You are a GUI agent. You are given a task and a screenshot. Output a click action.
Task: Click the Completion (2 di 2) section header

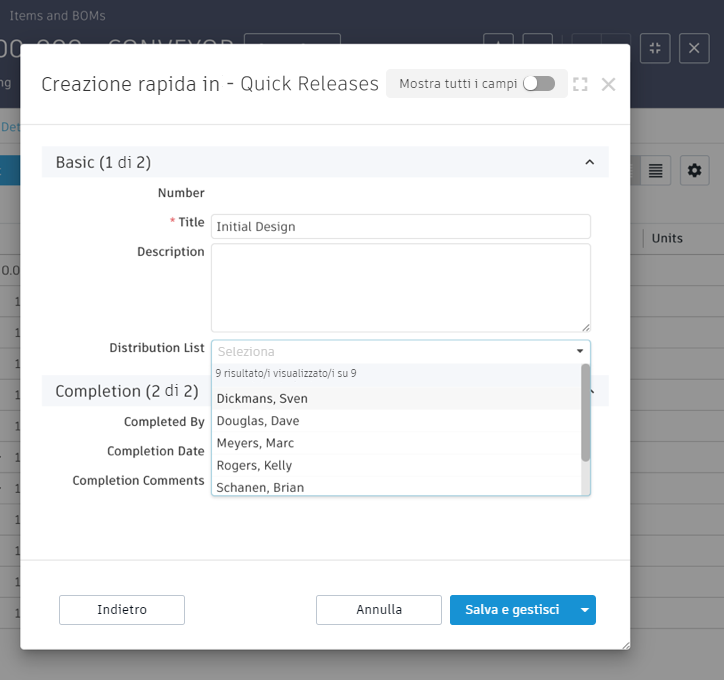coord(127,391)
